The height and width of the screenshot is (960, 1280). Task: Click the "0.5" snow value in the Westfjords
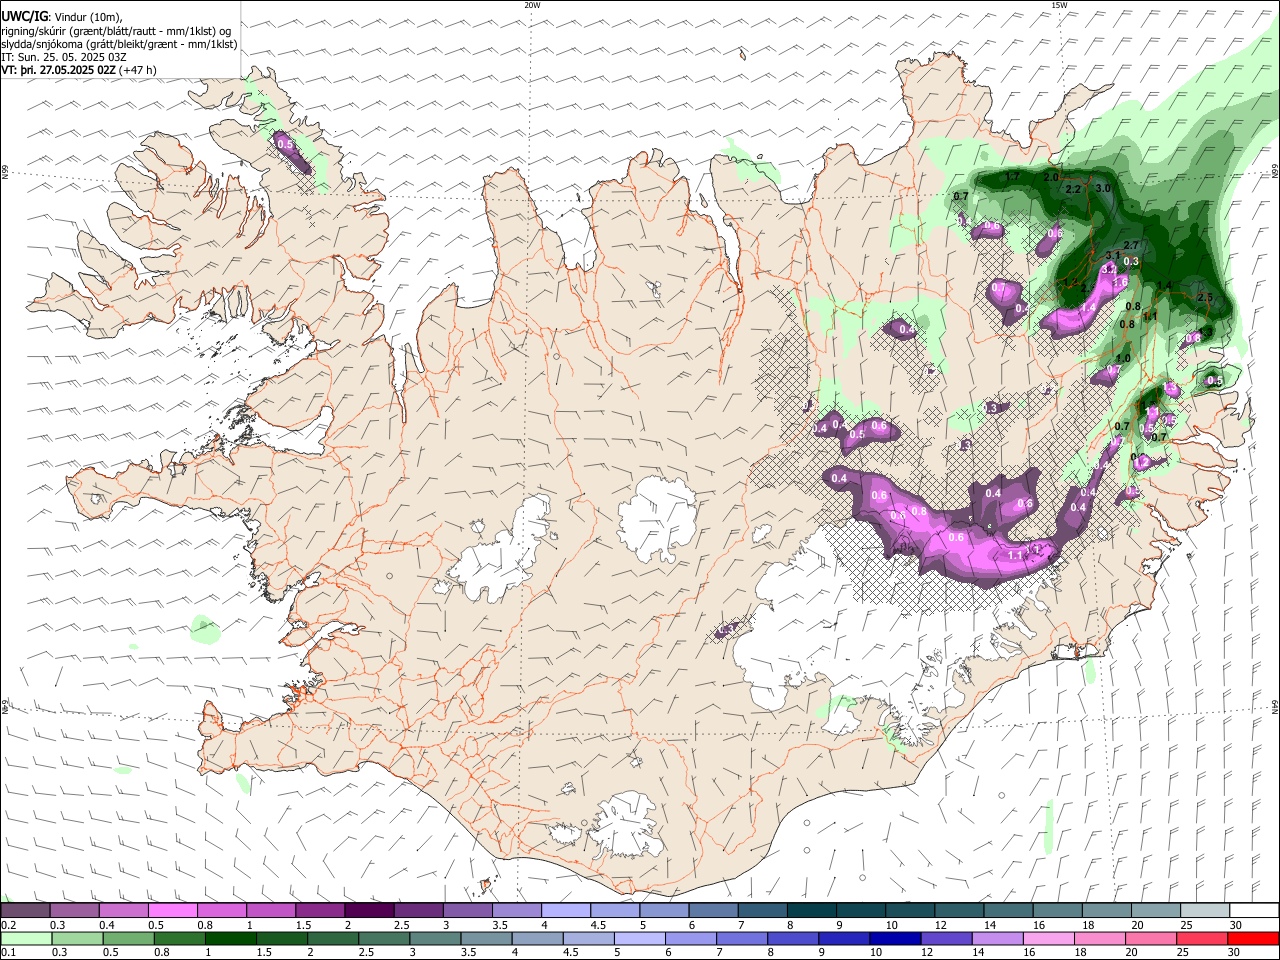(285, 144)
